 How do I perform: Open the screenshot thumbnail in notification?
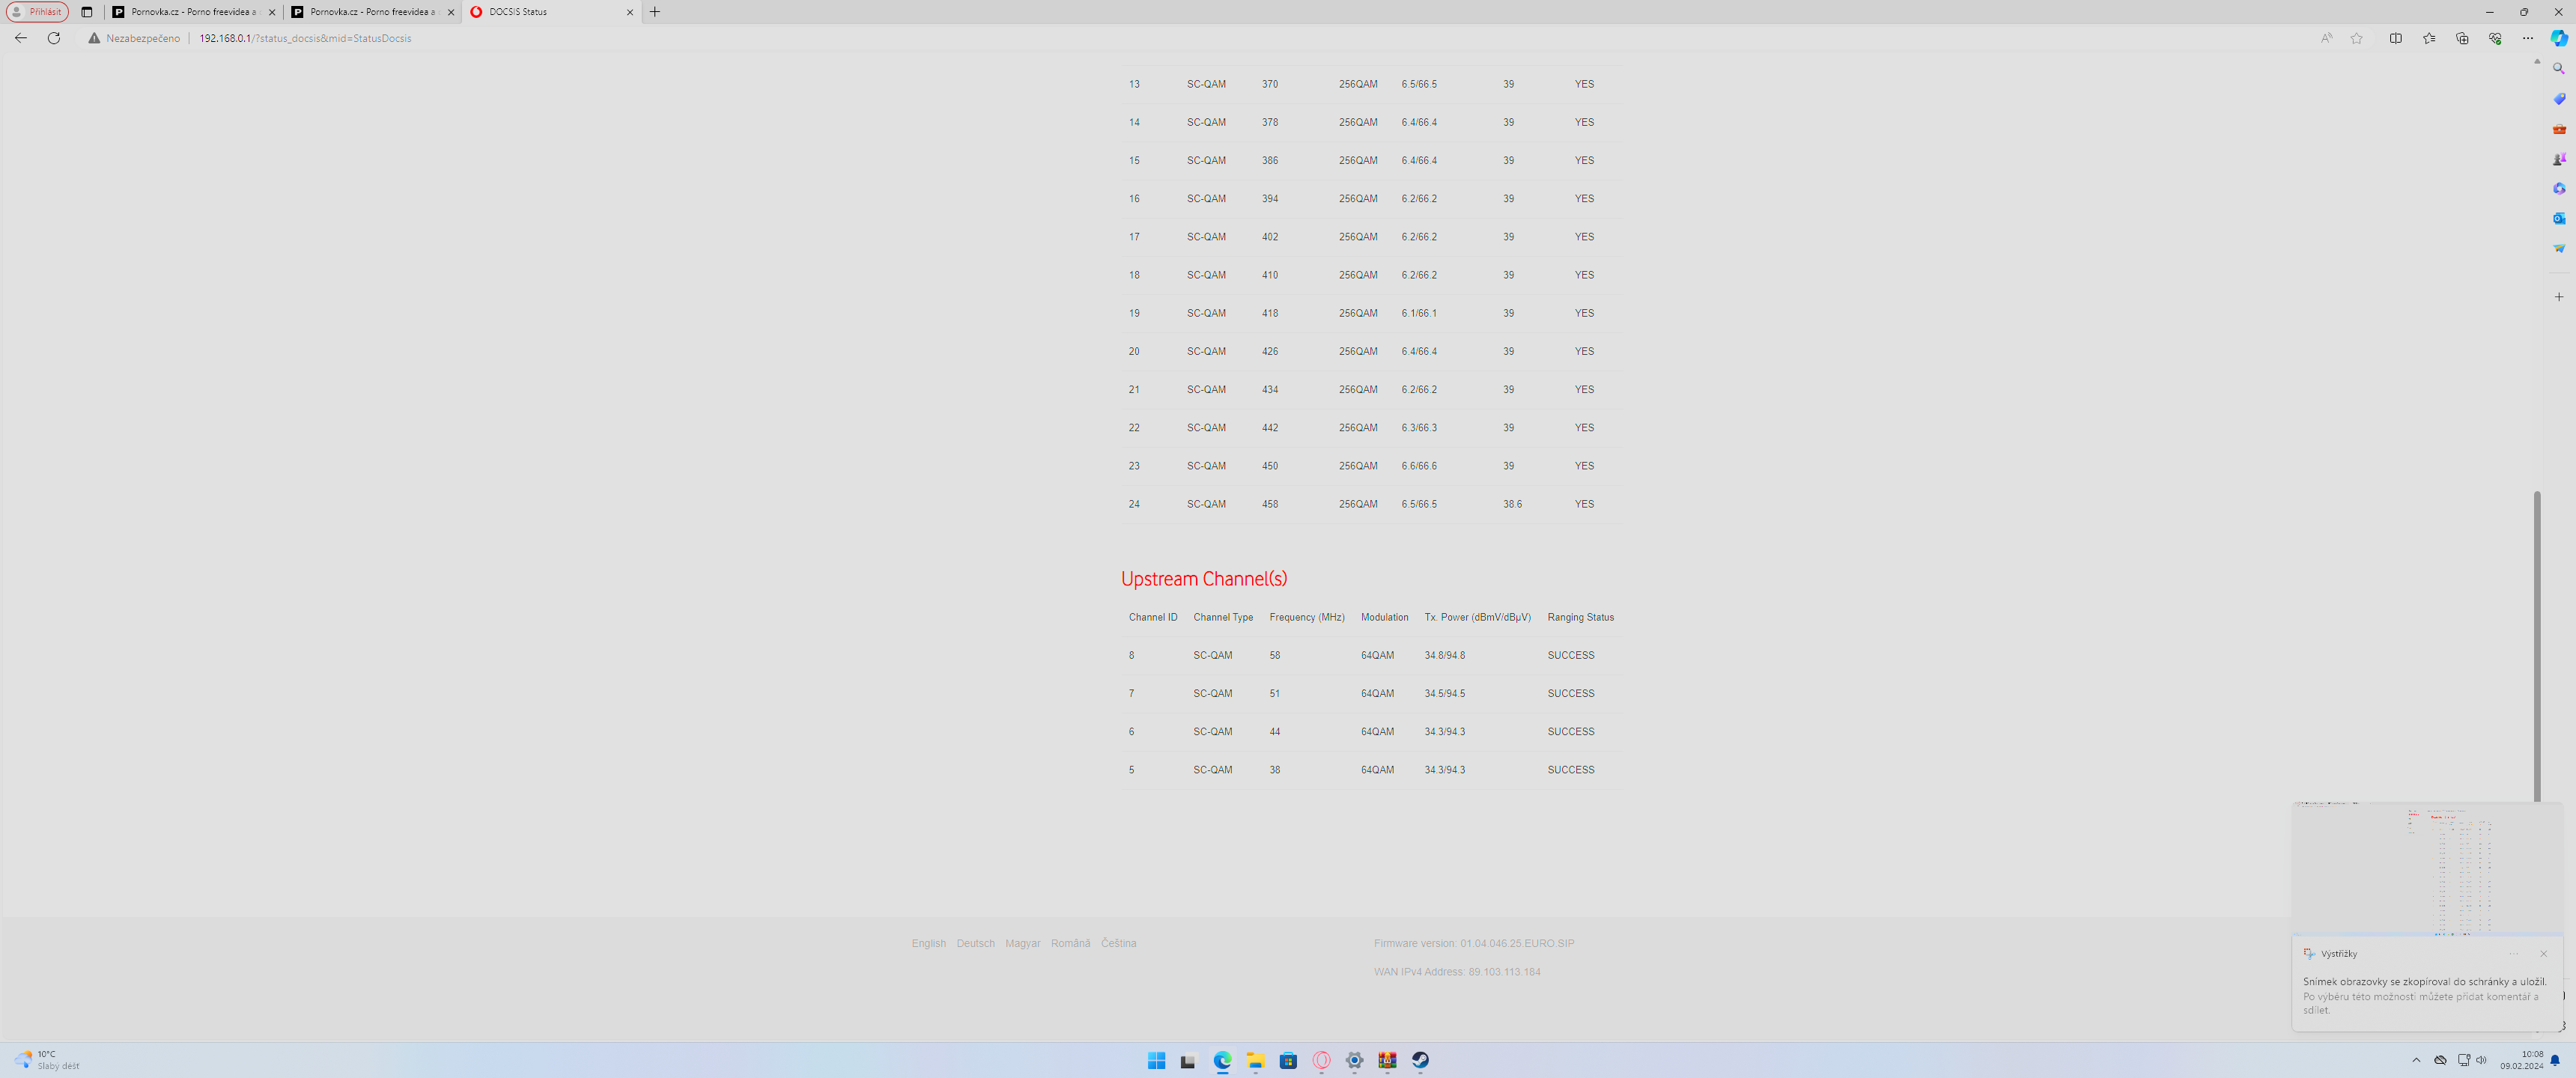tap(2427, 868)
